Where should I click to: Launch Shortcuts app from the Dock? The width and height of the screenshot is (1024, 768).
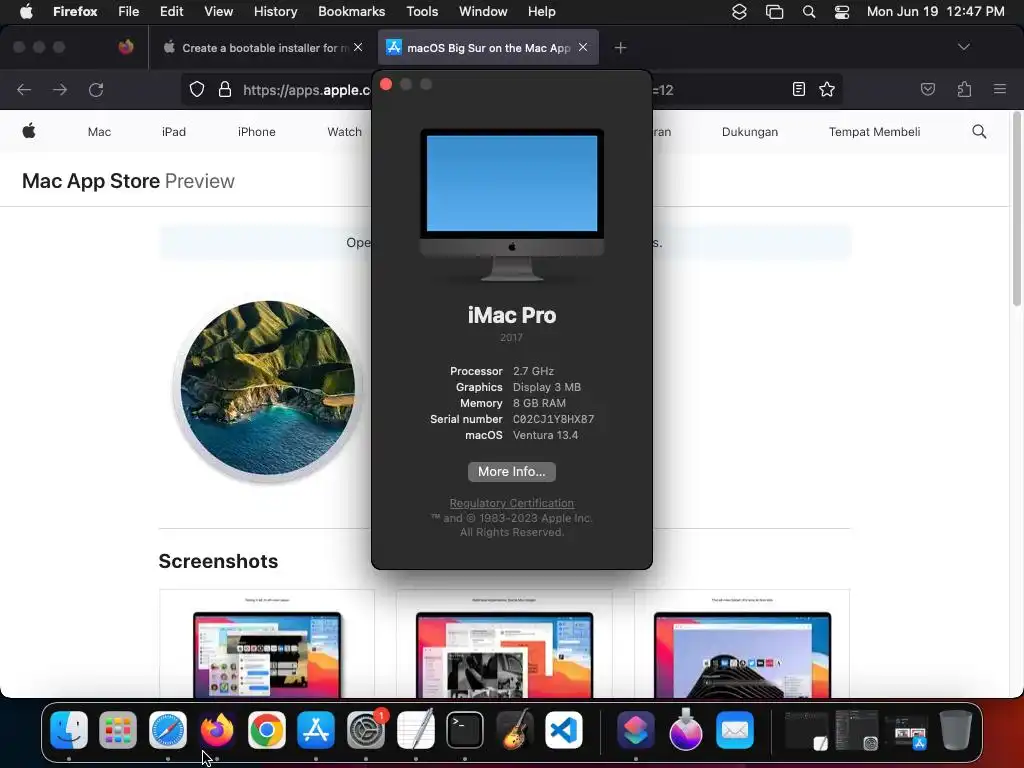(x=636, y=729)
